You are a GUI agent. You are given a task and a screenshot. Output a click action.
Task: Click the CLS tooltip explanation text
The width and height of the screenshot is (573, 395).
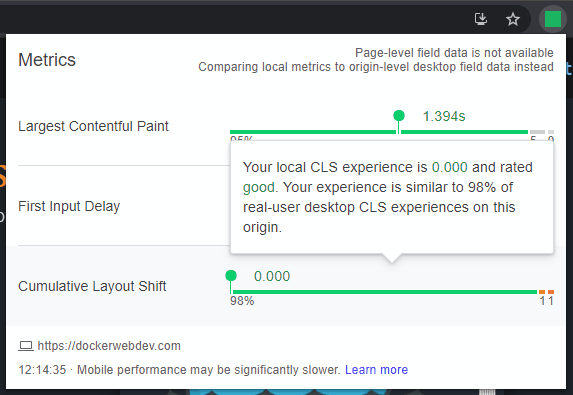pos(388,197)
